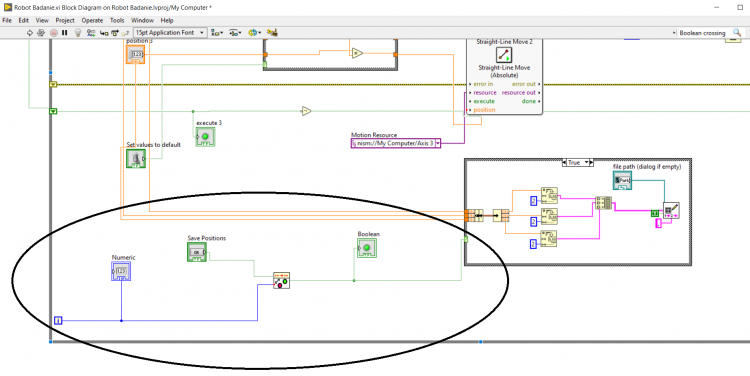Click the Straight-Line Move 2 node icon
This screenshot has height=376, width=750.
(504, 55)
